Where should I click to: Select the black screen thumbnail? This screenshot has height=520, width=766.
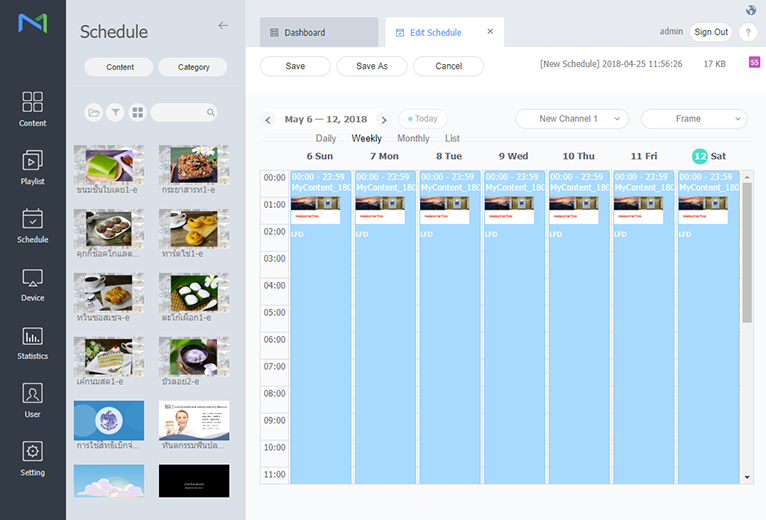point(194,481)
